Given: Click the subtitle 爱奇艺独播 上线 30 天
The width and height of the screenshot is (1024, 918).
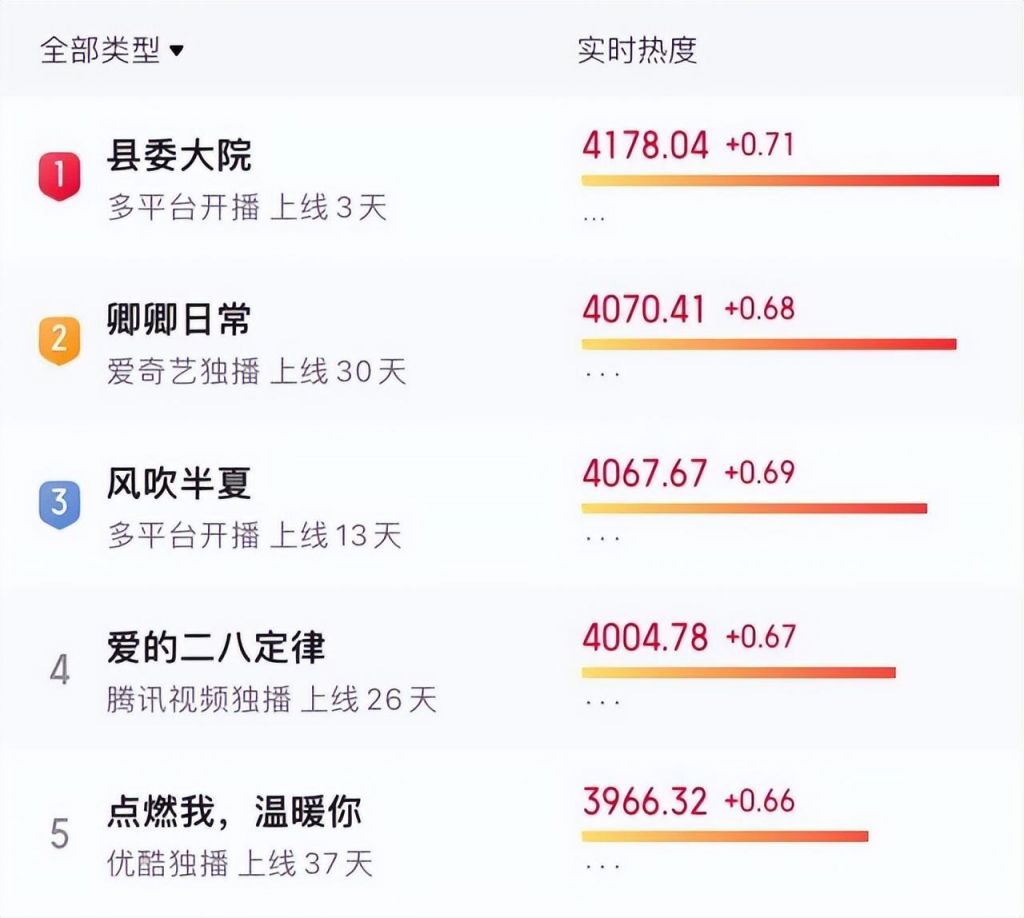Looking at the screenshot, I should click(x=257, y=372).
